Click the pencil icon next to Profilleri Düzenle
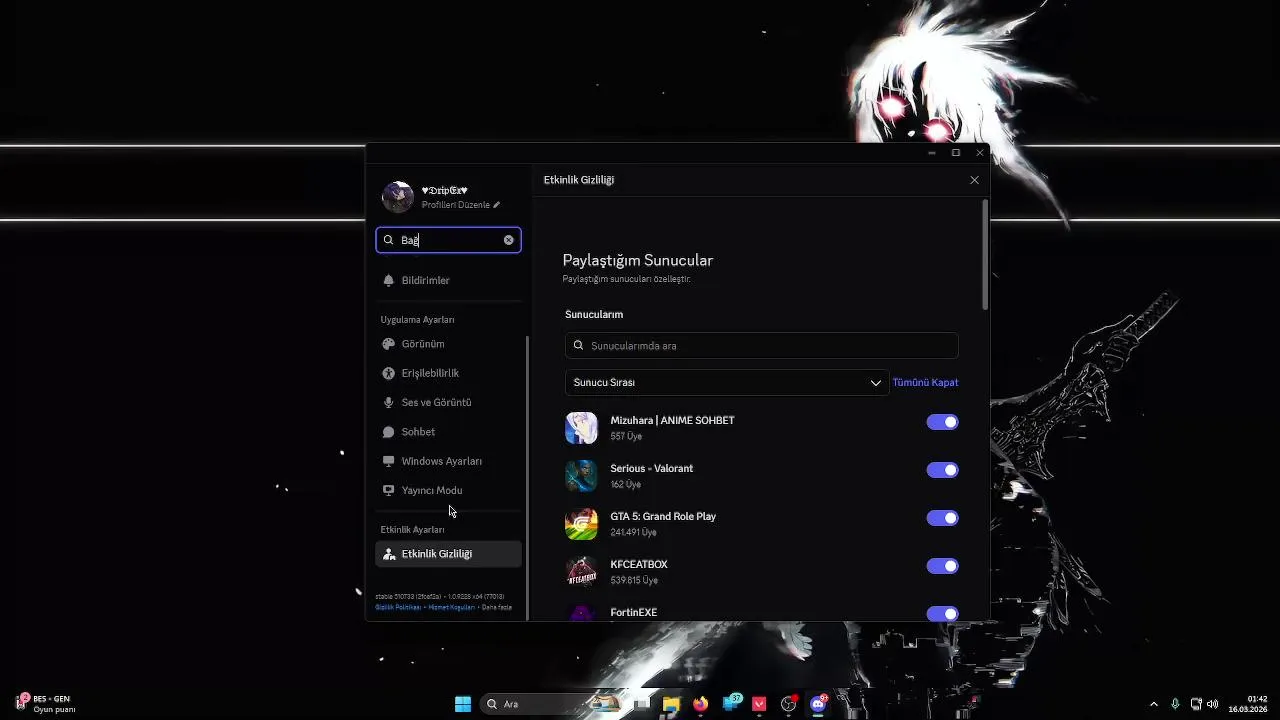1280x720 pixels. pyautogui.click(x=496, y=205)
